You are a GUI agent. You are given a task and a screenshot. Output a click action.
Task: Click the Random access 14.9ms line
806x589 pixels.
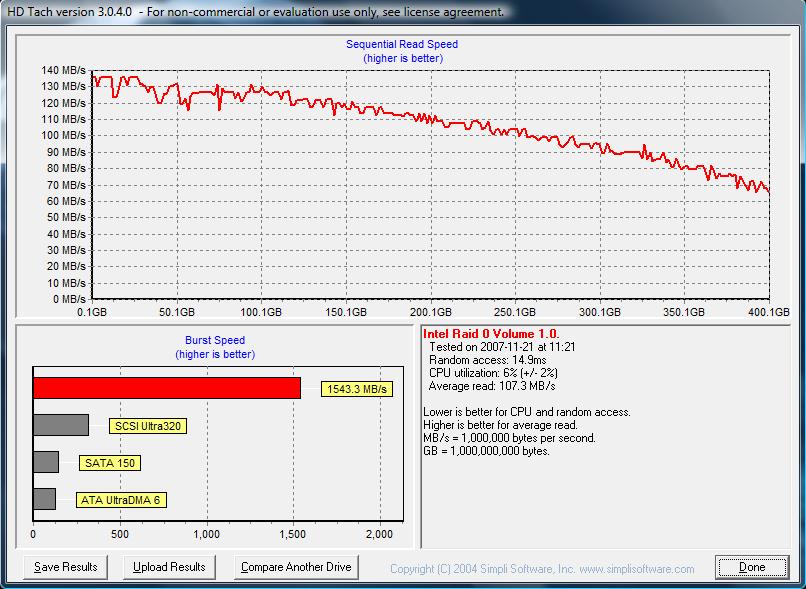click(x=488, y=359)
